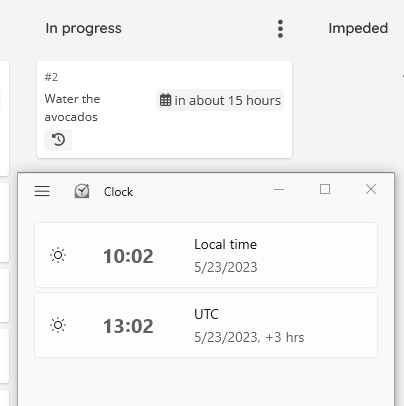This screenshot has height=406, width=404.
Task: Click the sun icon beside Local time
Action: tap(58, 255)
